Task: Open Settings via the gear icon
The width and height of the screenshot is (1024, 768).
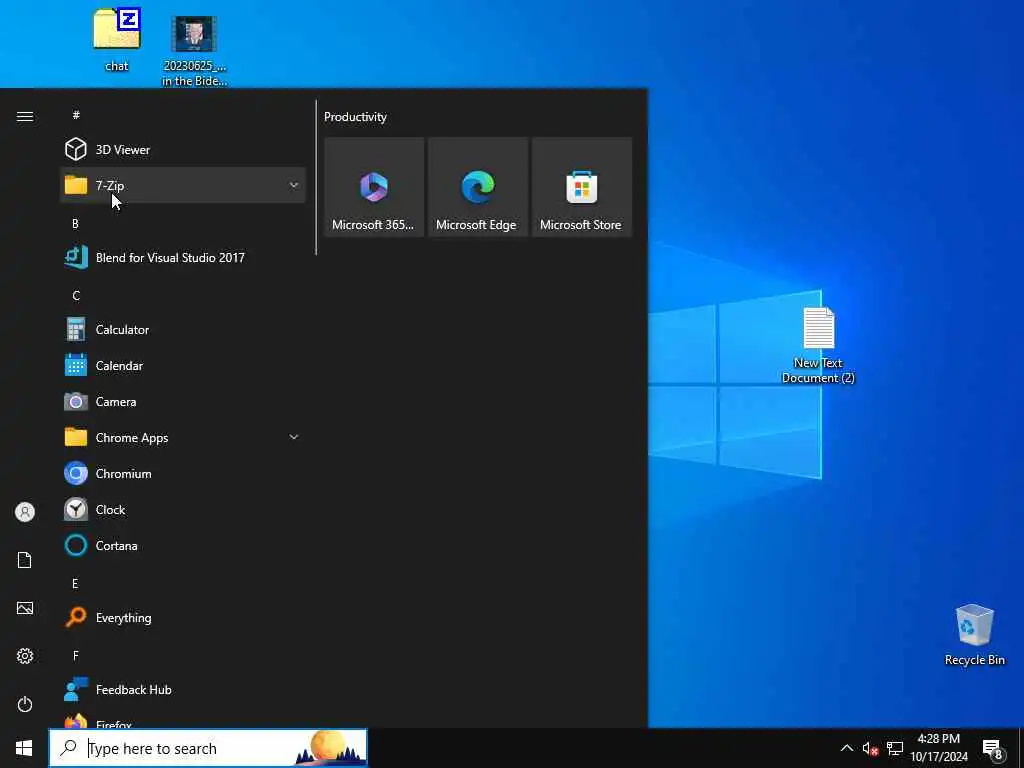Action: pyautogui.click(x=25, y=656)
